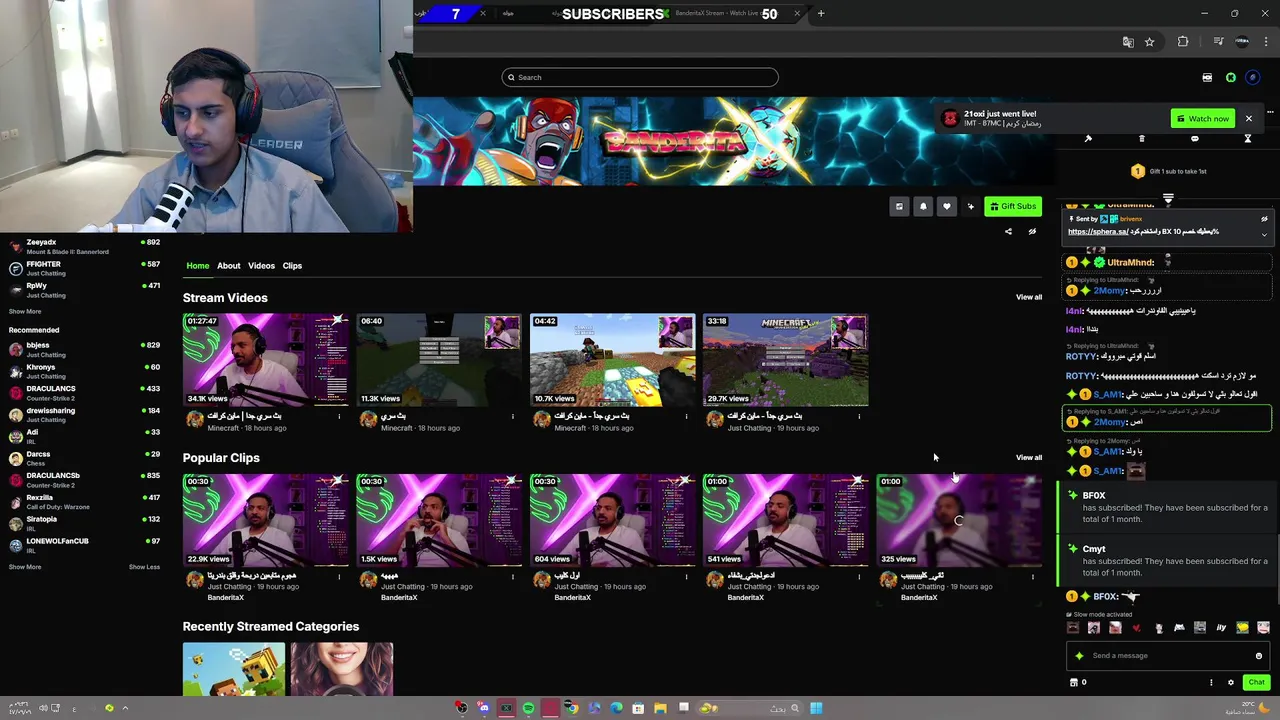Open the 01:27:47 stream video thumbnail
The image size is (1280, 720).
coord(265,360)
